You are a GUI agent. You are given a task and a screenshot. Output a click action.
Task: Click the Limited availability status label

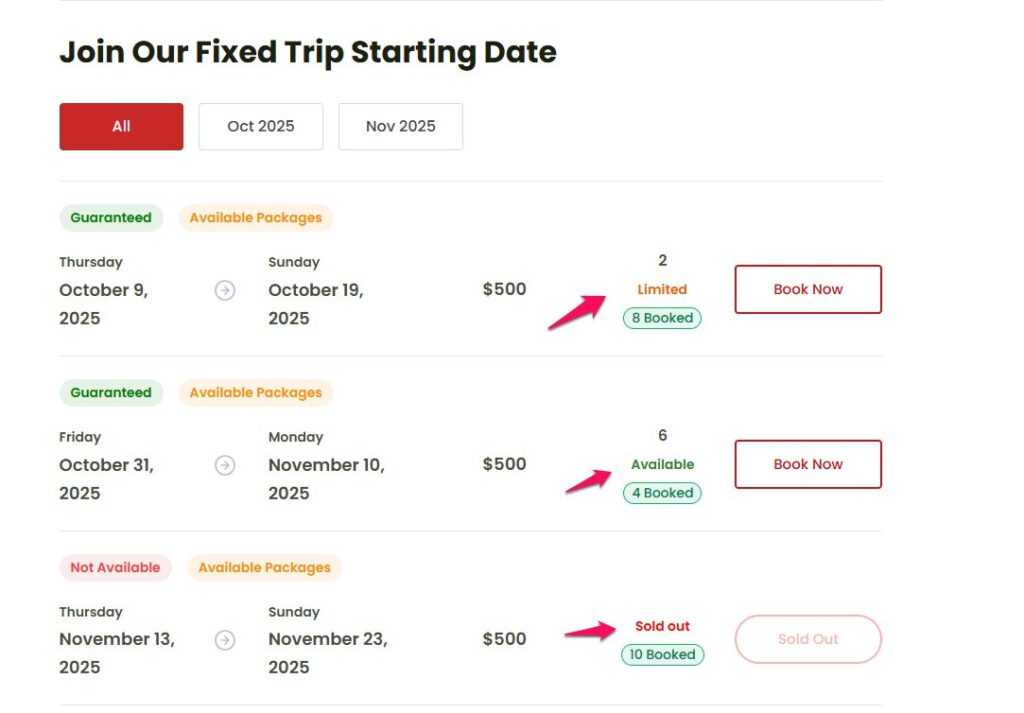[x=662, y=289]
